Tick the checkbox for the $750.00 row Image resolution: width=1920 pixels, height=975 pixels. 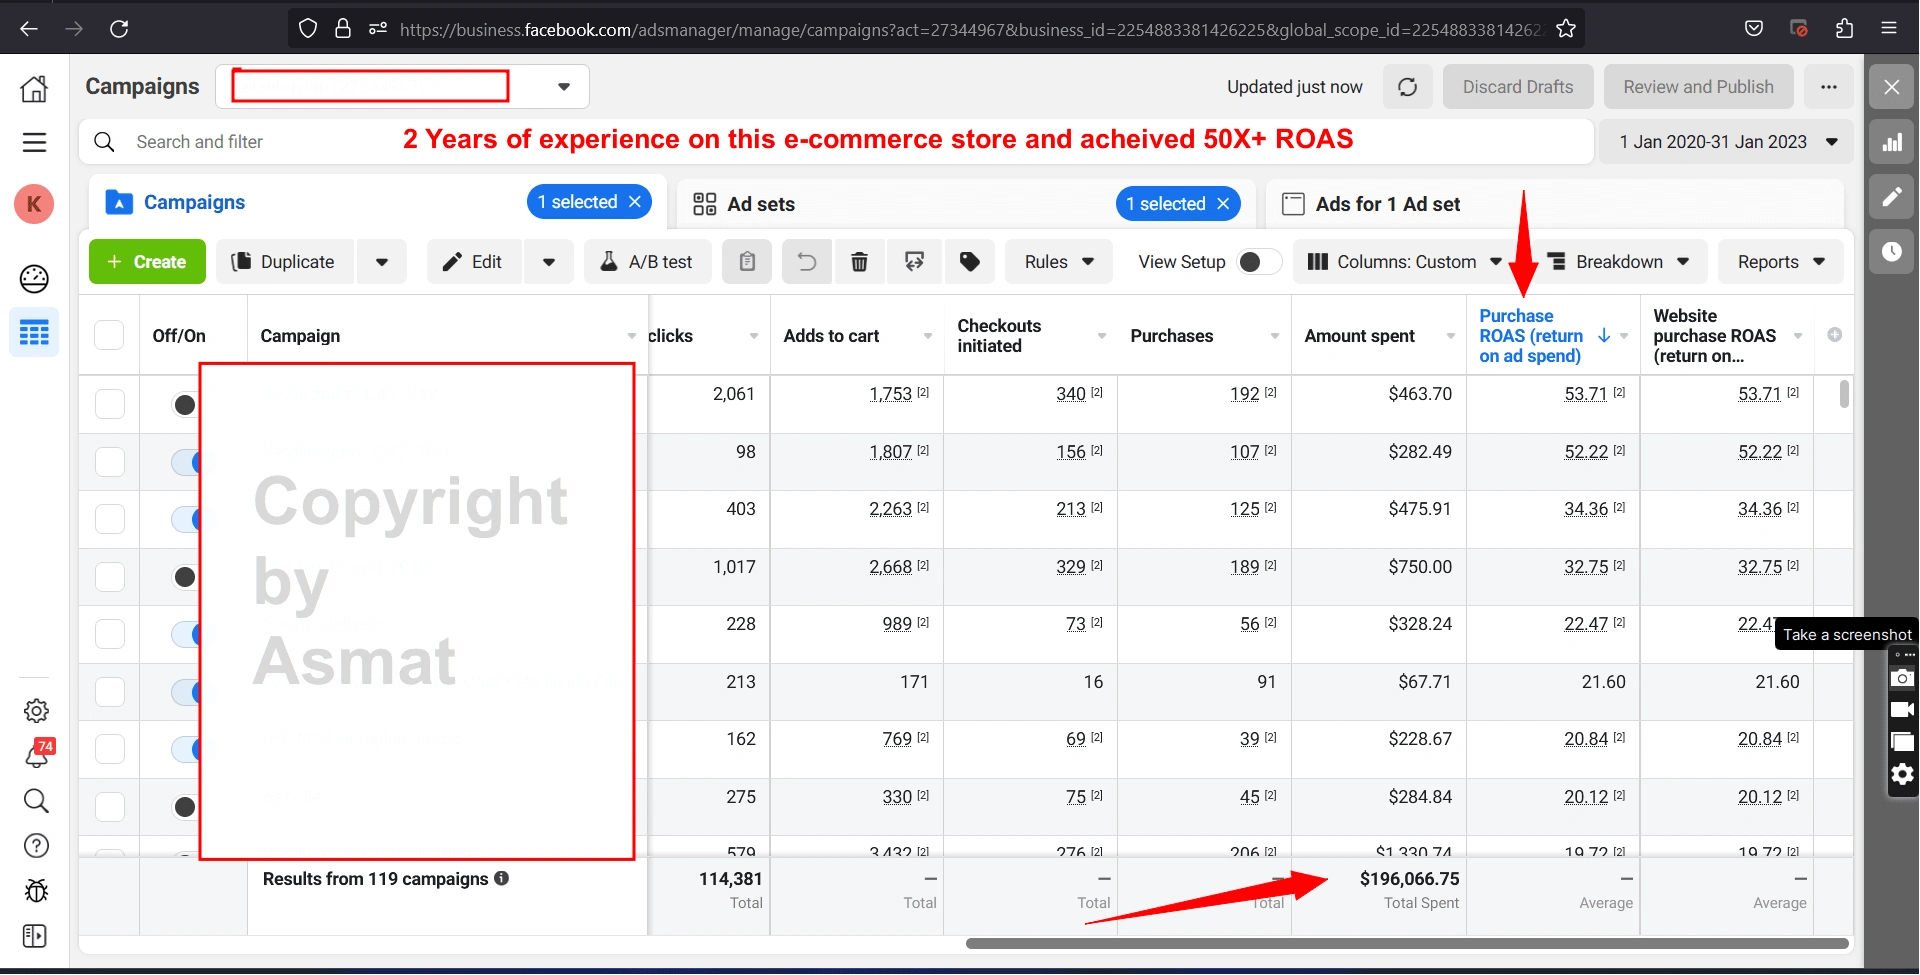pos(109,577)
